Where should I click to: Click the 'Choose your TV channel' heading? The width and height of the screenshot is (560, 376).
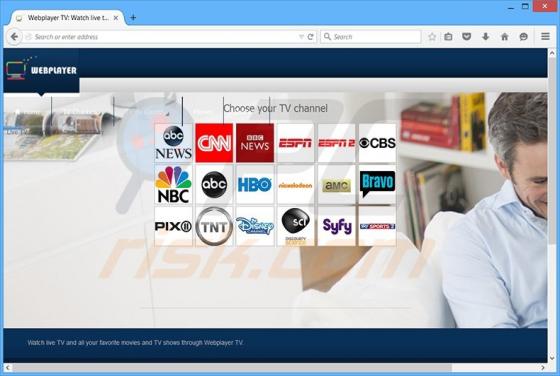point(275,108)
